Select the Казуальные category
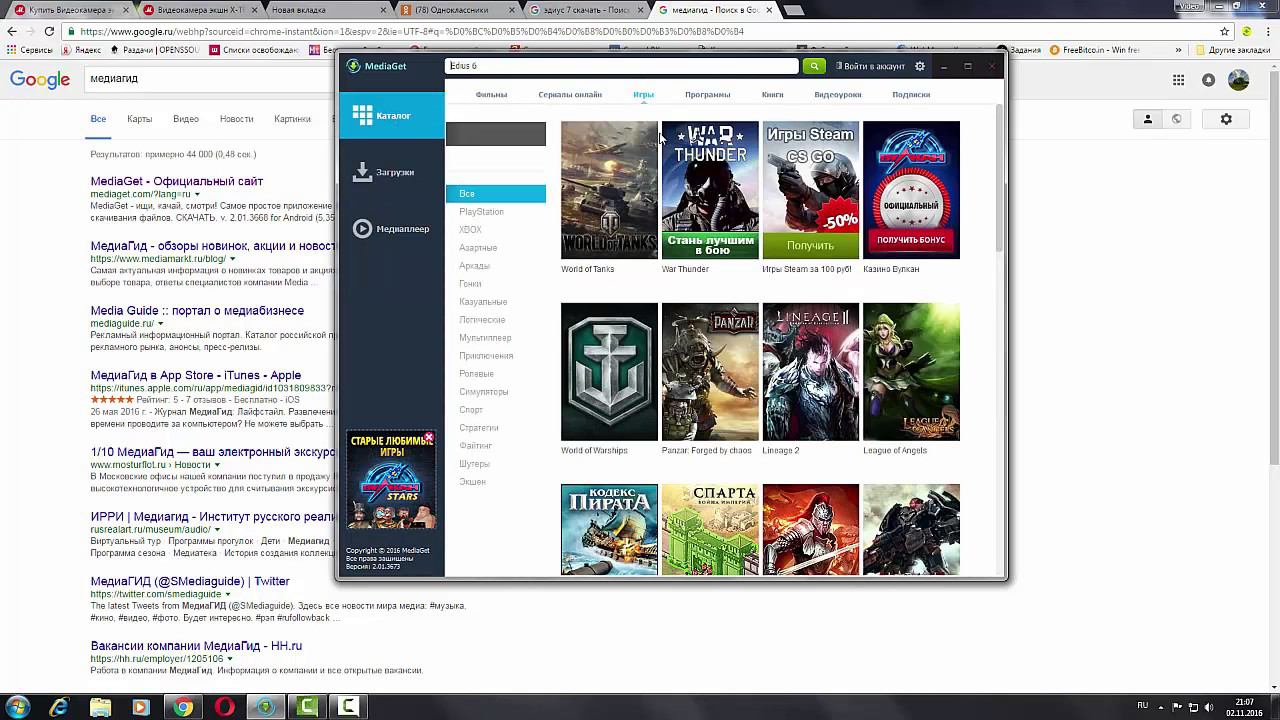Screen dimensions: 1280x720 click(x=483, y=302)
